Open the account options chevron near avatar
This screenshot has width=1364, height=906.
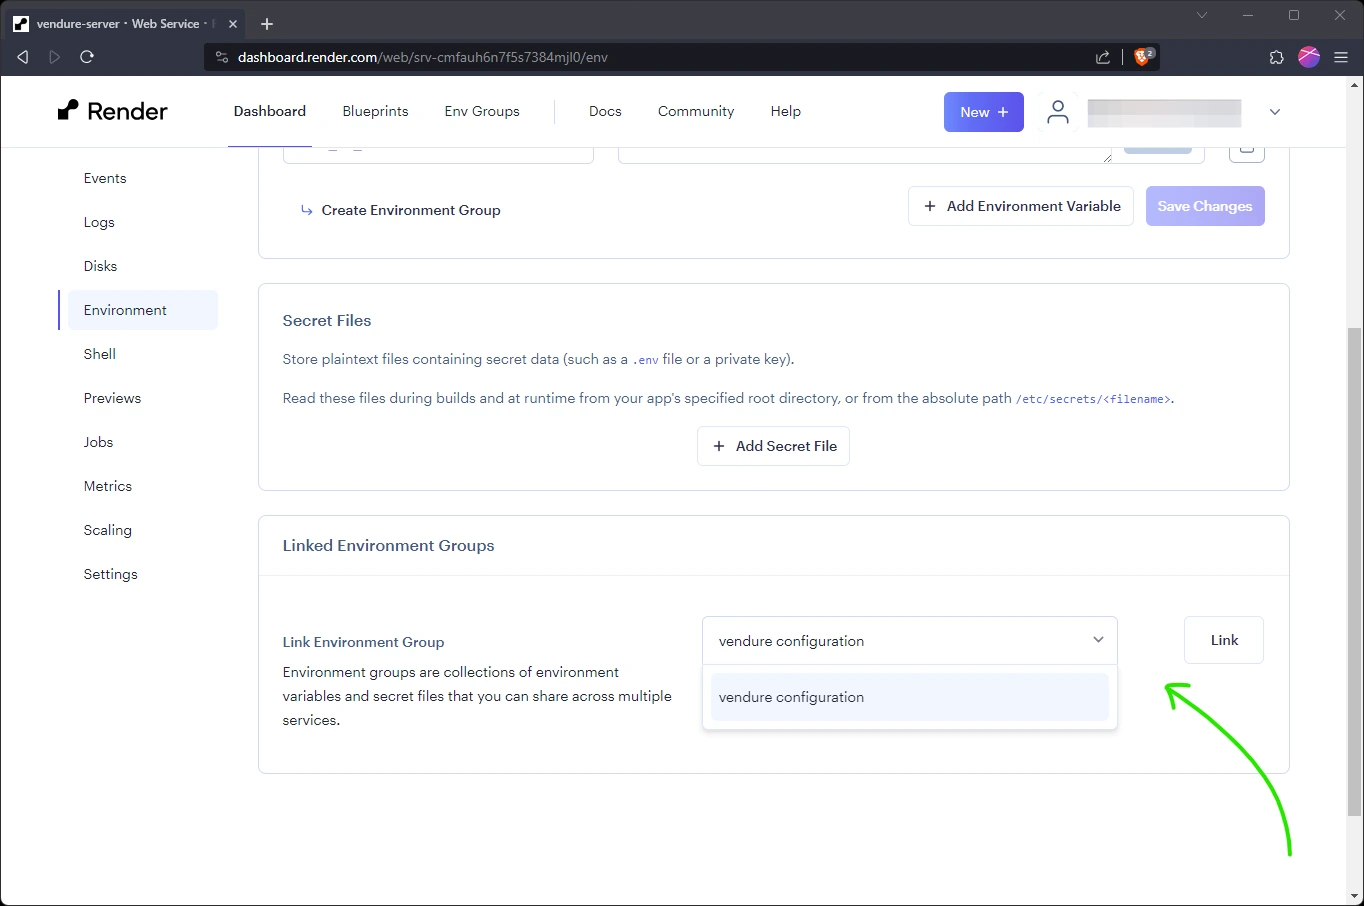point(1275,112)
